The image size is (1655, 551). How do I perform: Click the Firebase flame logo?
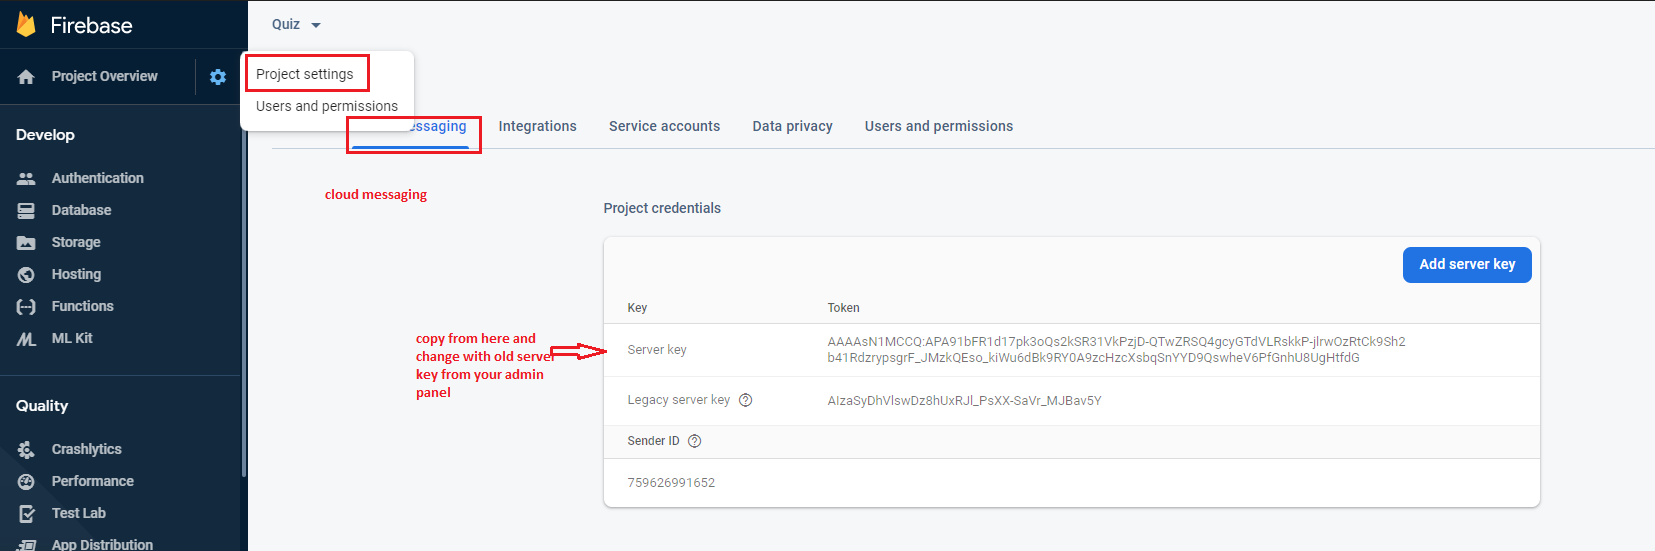point(26,25)
